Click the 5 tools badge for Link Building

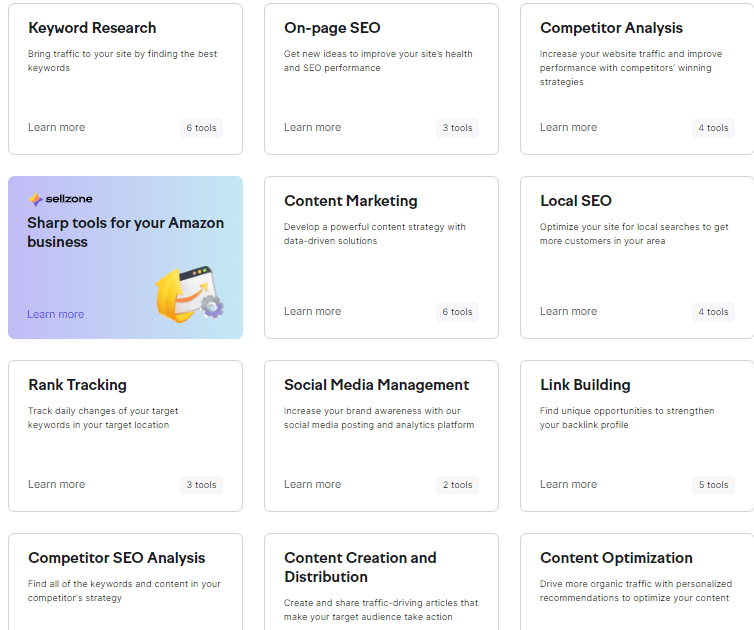coord(713,485)
